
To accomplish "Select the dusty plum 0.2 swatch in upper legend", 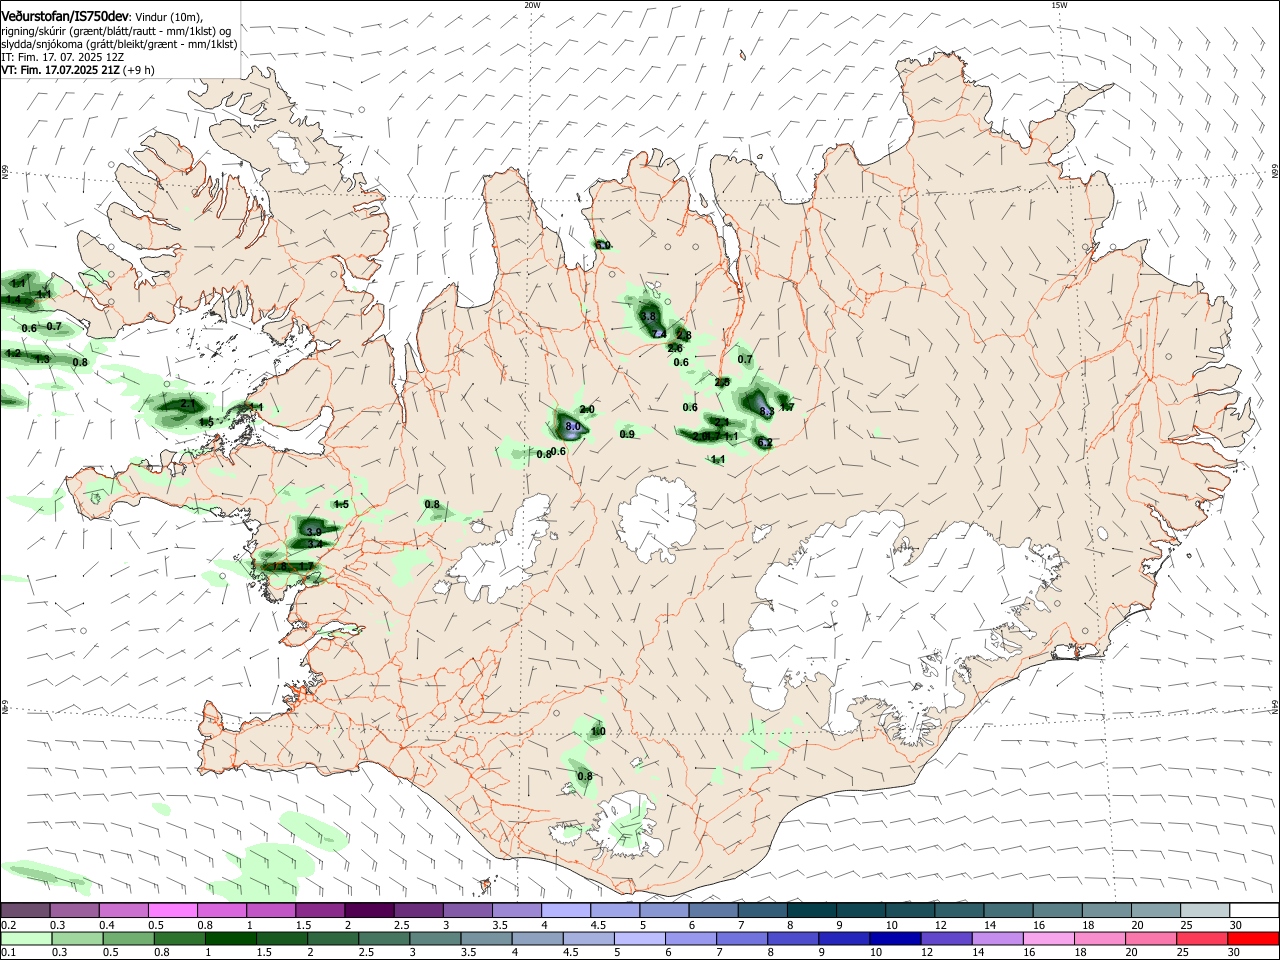I will pos(25,910).
